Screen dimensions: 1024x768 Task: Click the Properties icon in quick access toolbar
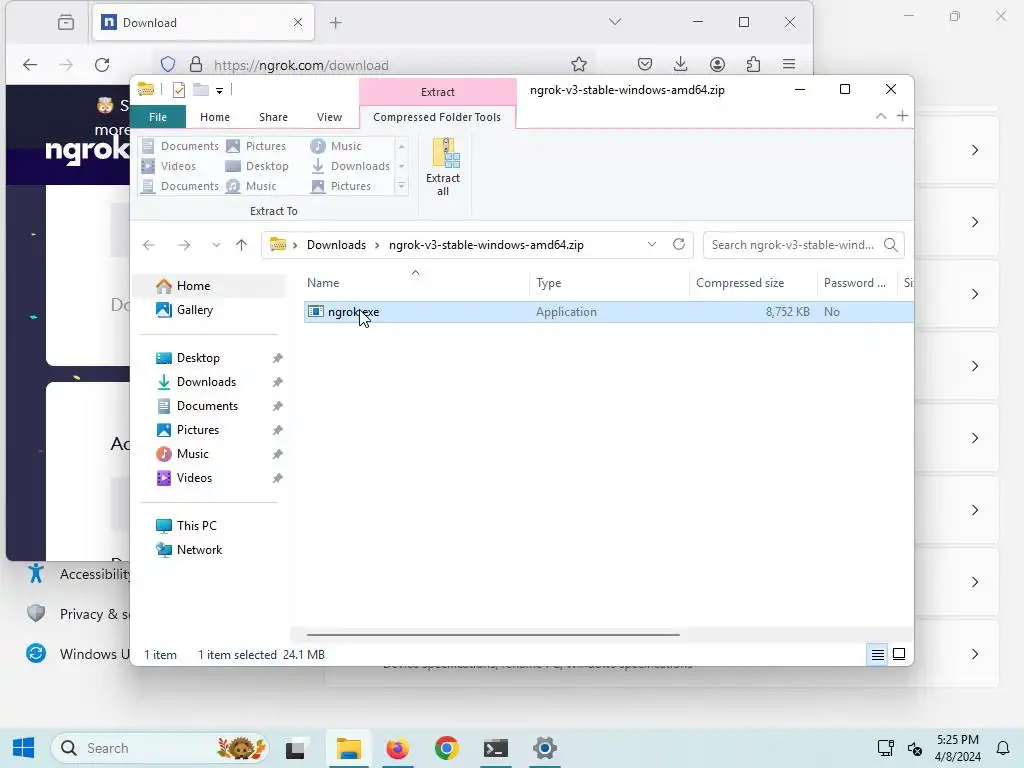point(178,90)
